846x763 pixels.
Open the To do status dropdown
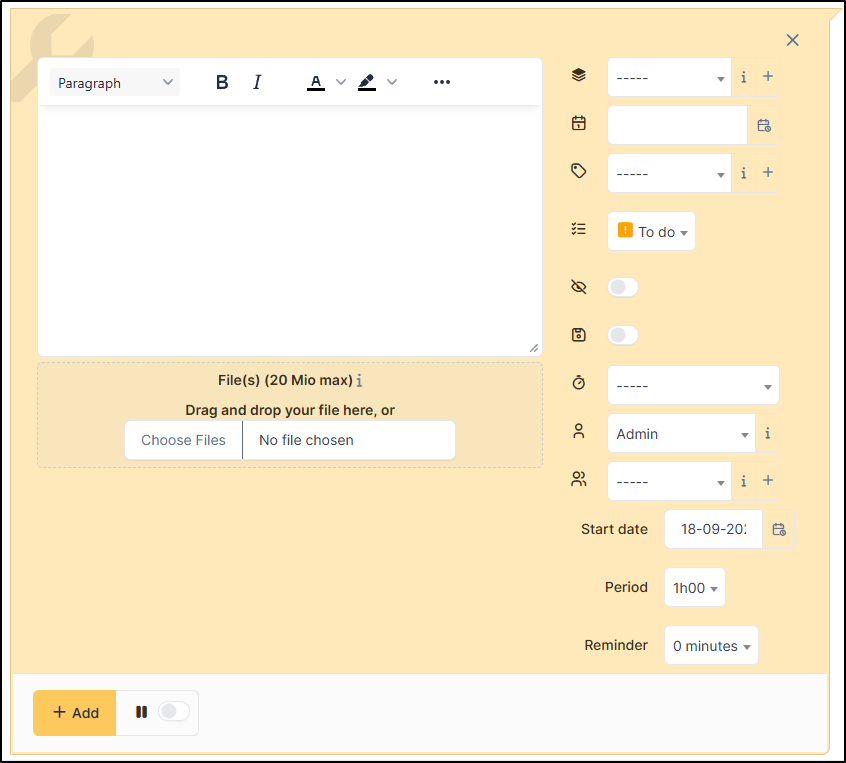(652, 232)
